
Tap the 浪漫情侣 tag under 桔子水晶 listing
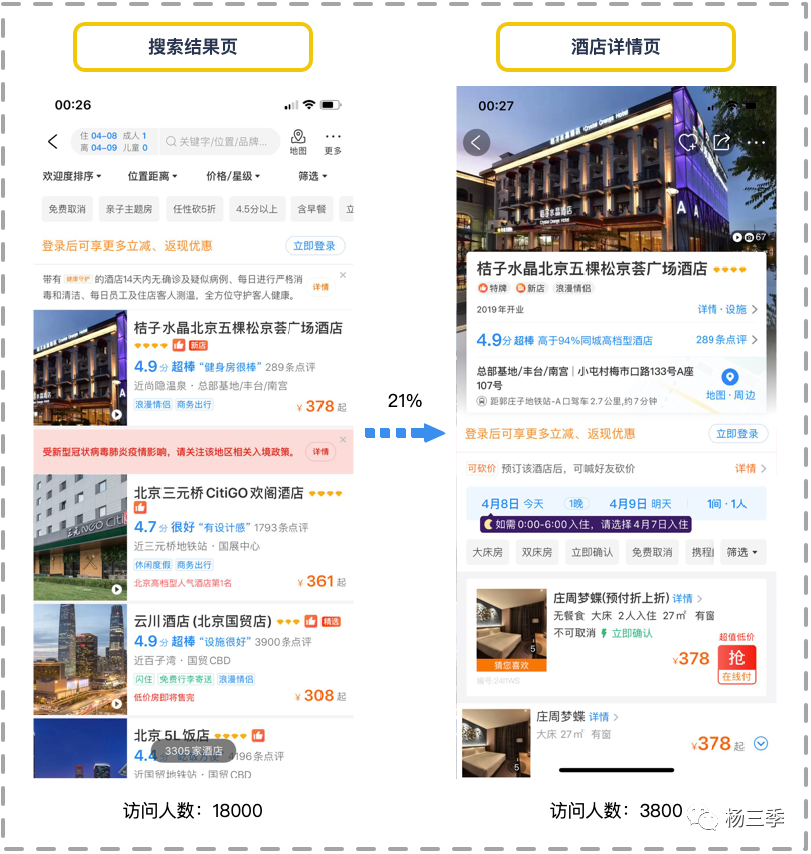(x=153, y=405)
